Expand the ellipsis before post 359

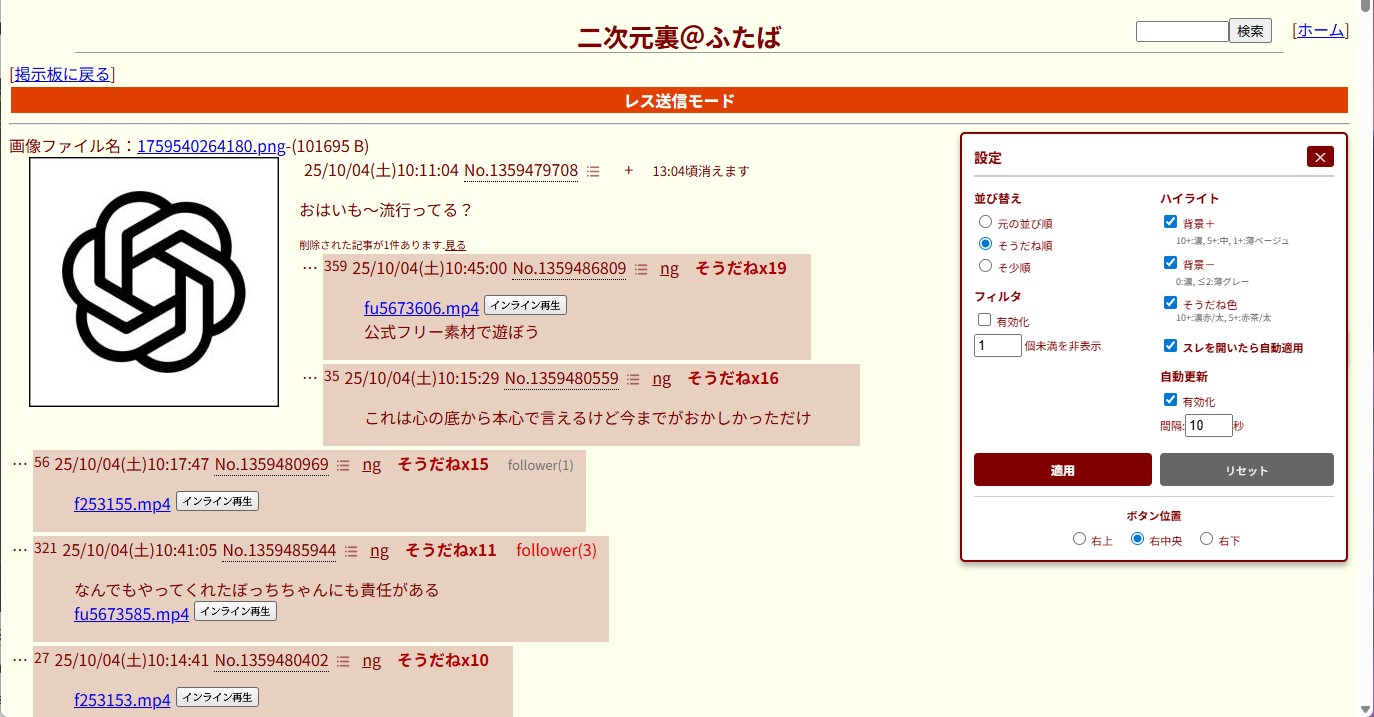pyautogui.click(x=310, y=268)
